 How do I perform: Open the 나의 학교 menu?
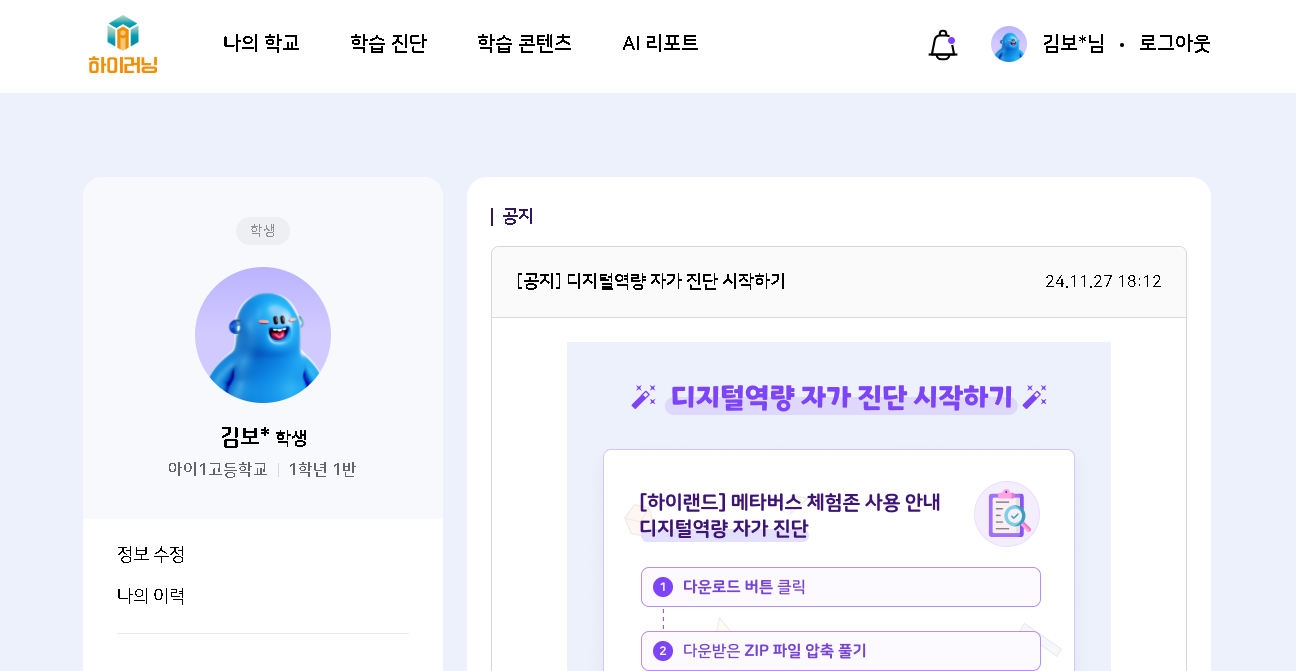(261, 44)
